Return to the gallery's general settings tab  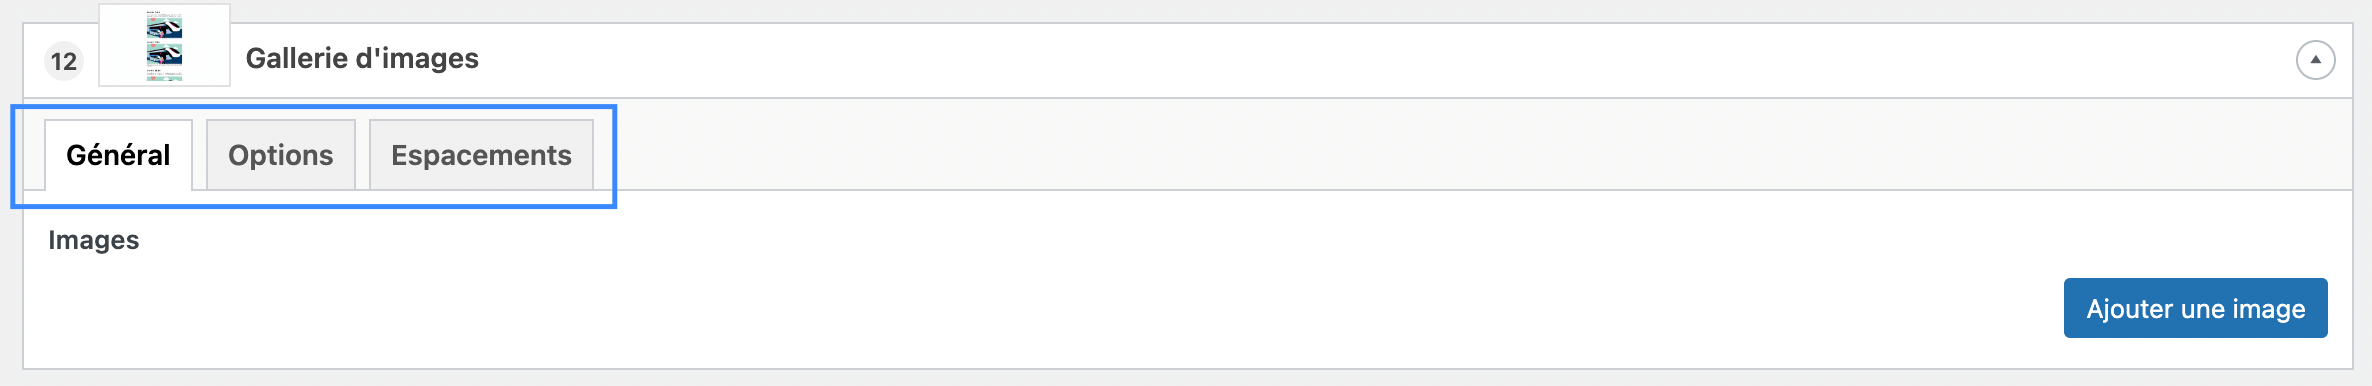118,155
